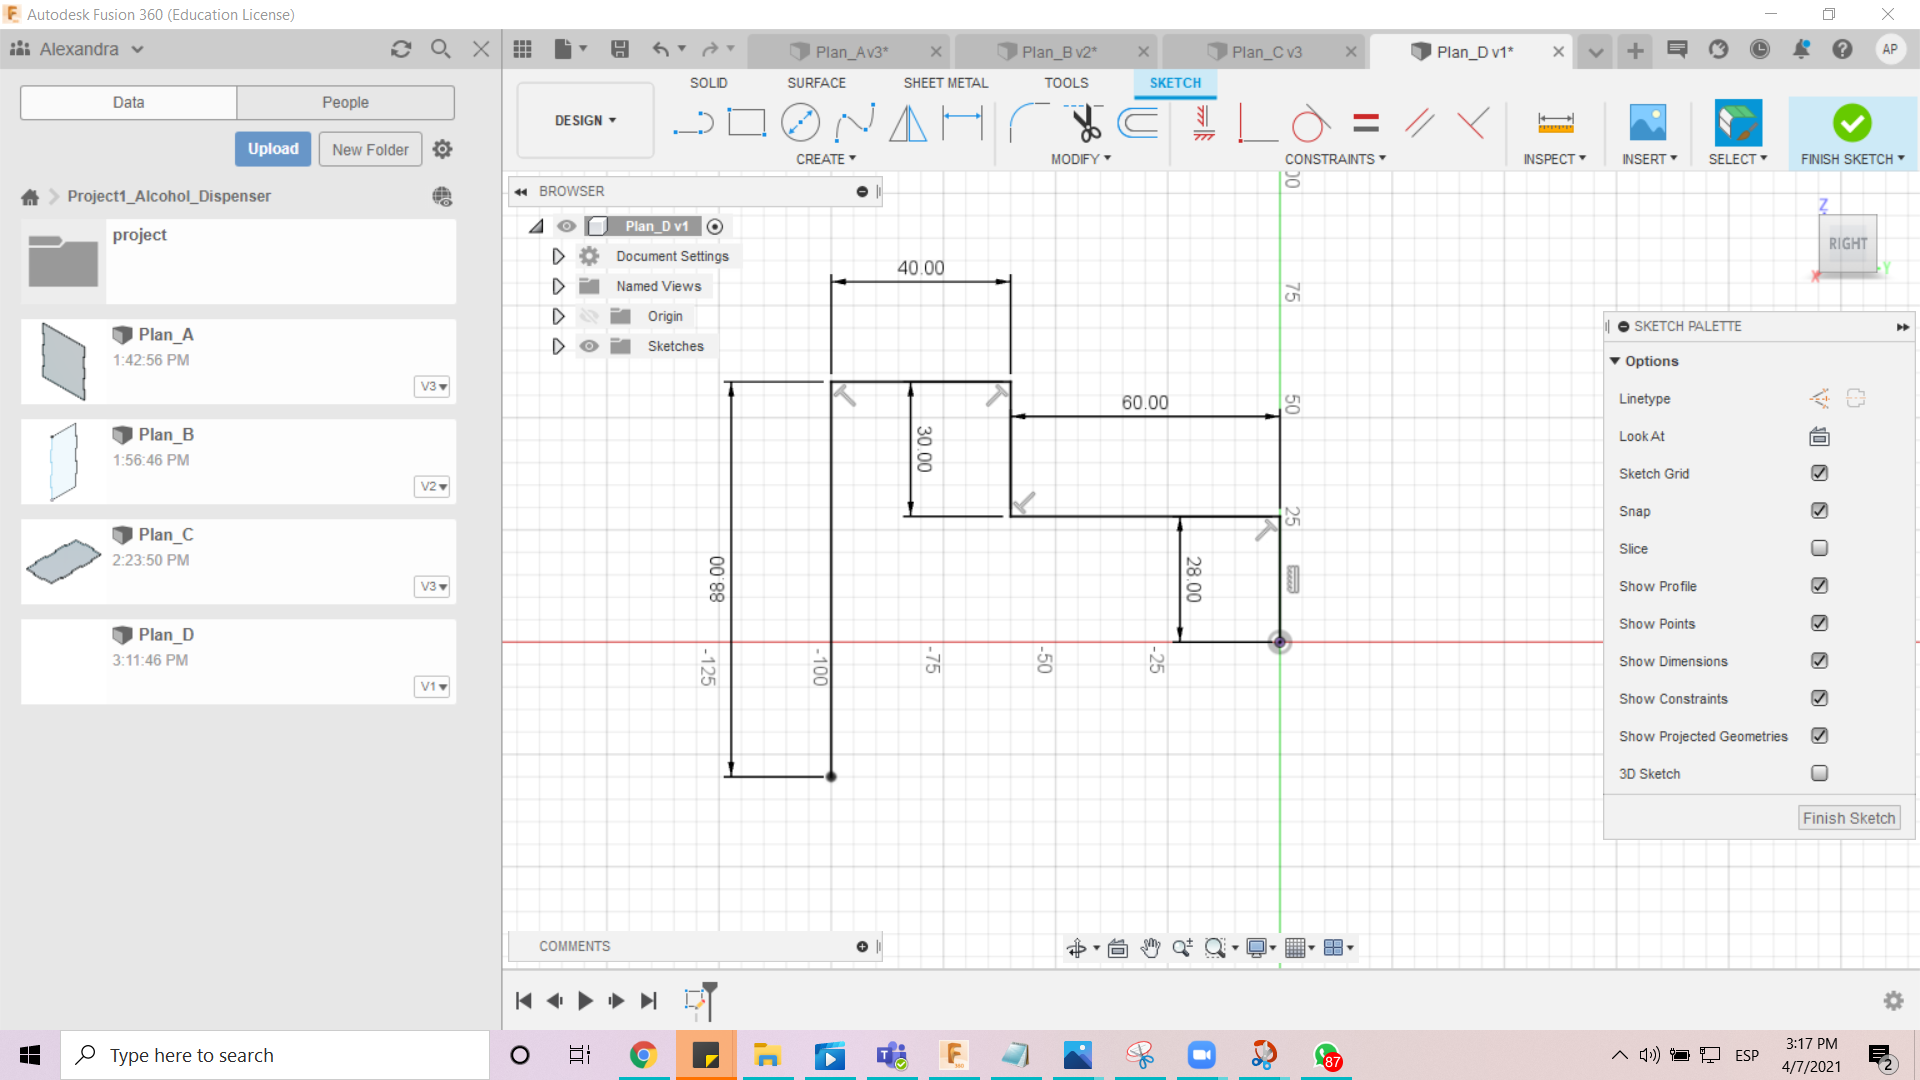Image resolution: width=1920 pixels, height=1080 pixels.
Task: Expand the Document Settings node
Action: point(558,256)
